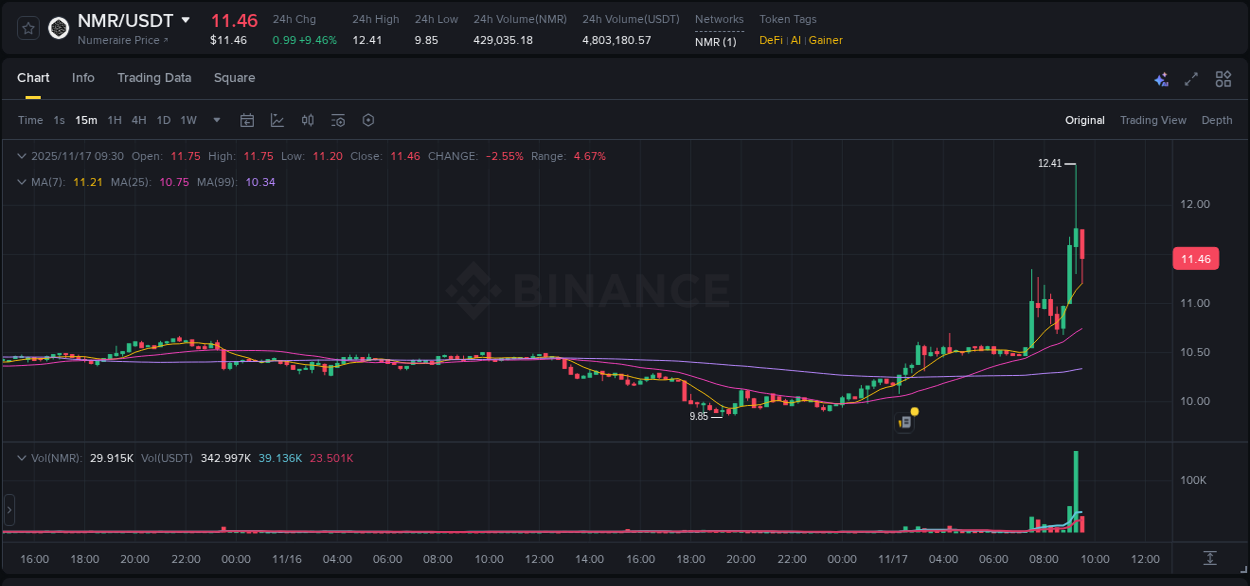Enter fullscreen using the diagonal arrows icon

pyautogui.click(x=1190, y=78)
